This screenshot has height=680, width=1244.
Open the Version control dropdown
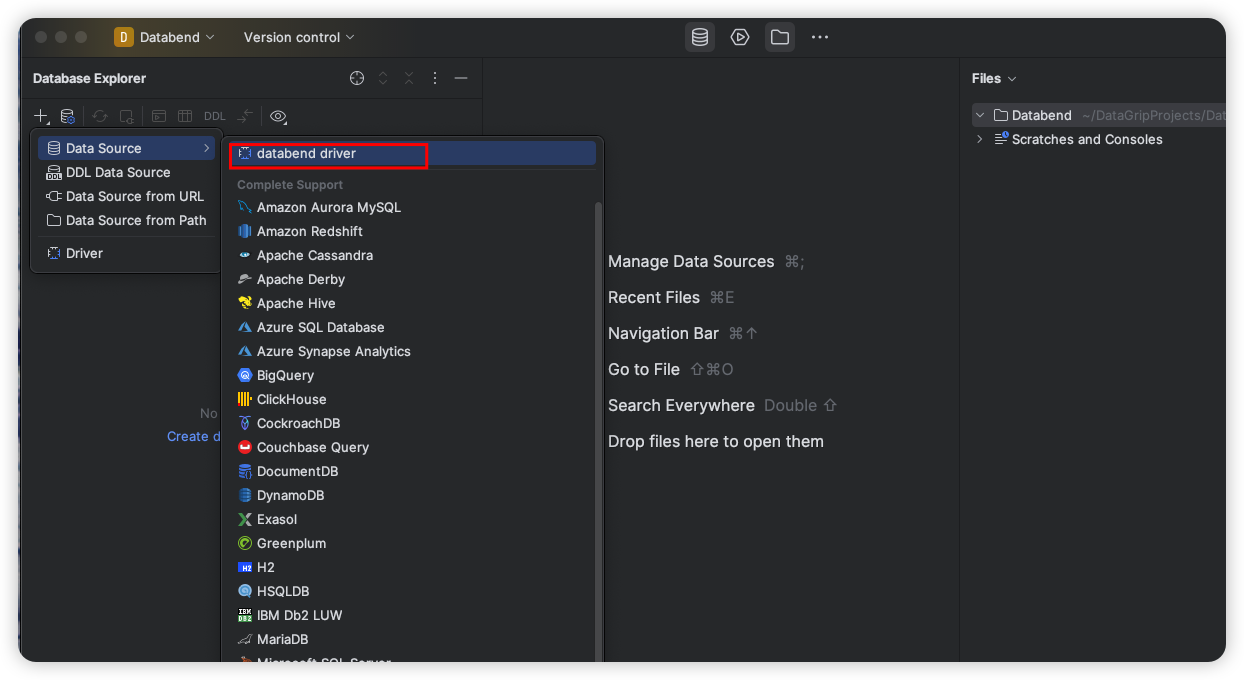[x=299, y=37]
